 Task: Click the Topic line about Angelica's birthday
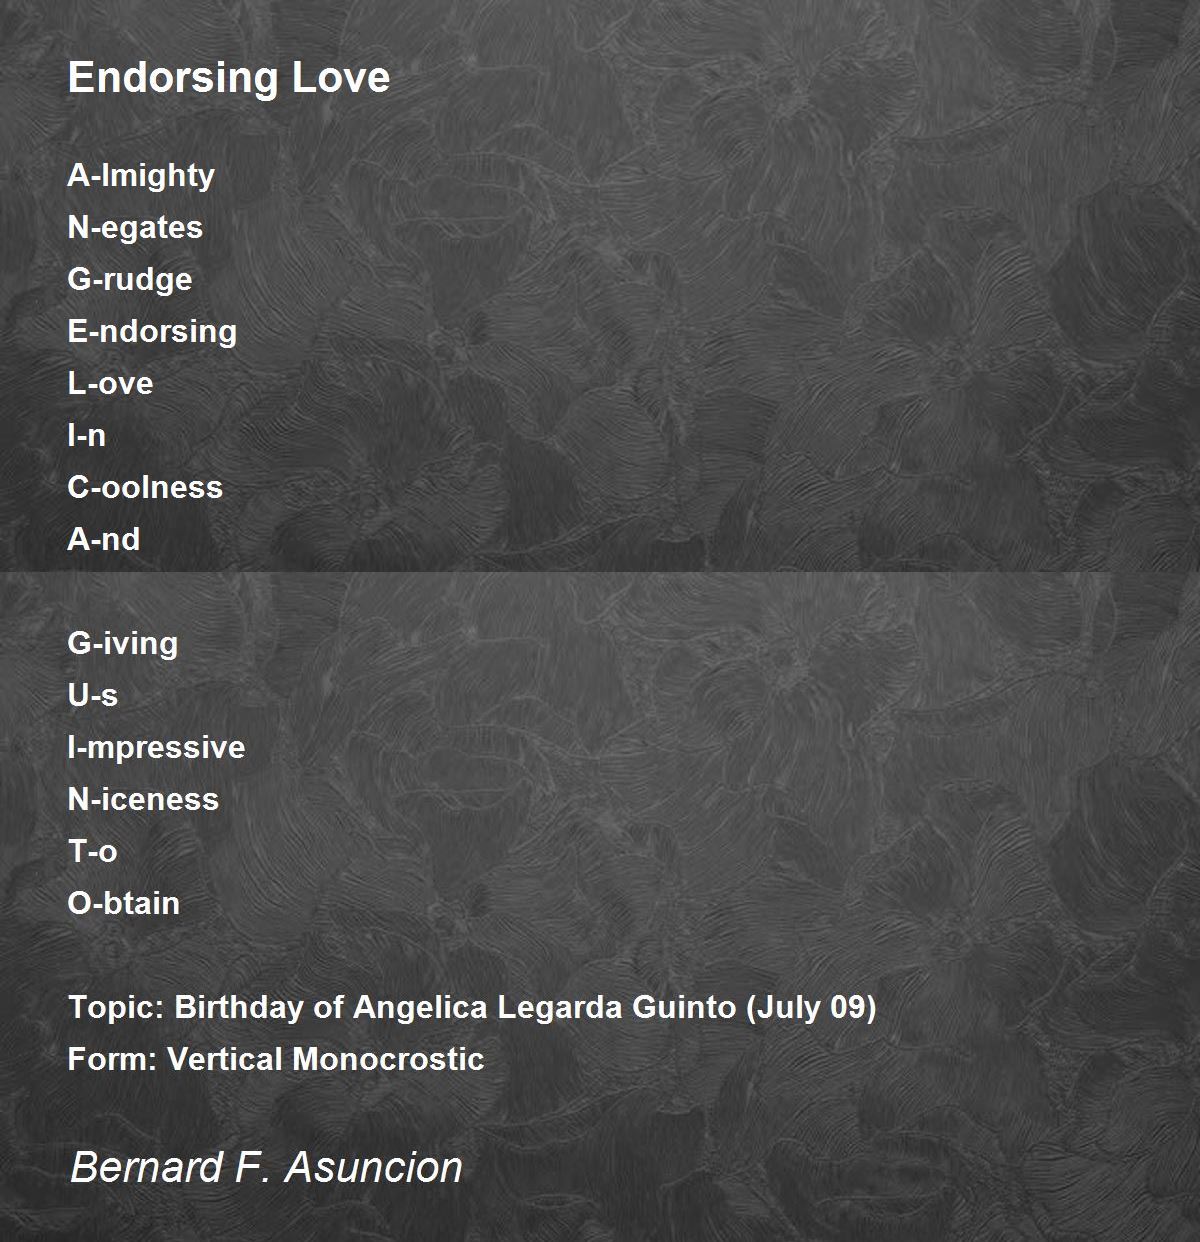click(472, 1007)
